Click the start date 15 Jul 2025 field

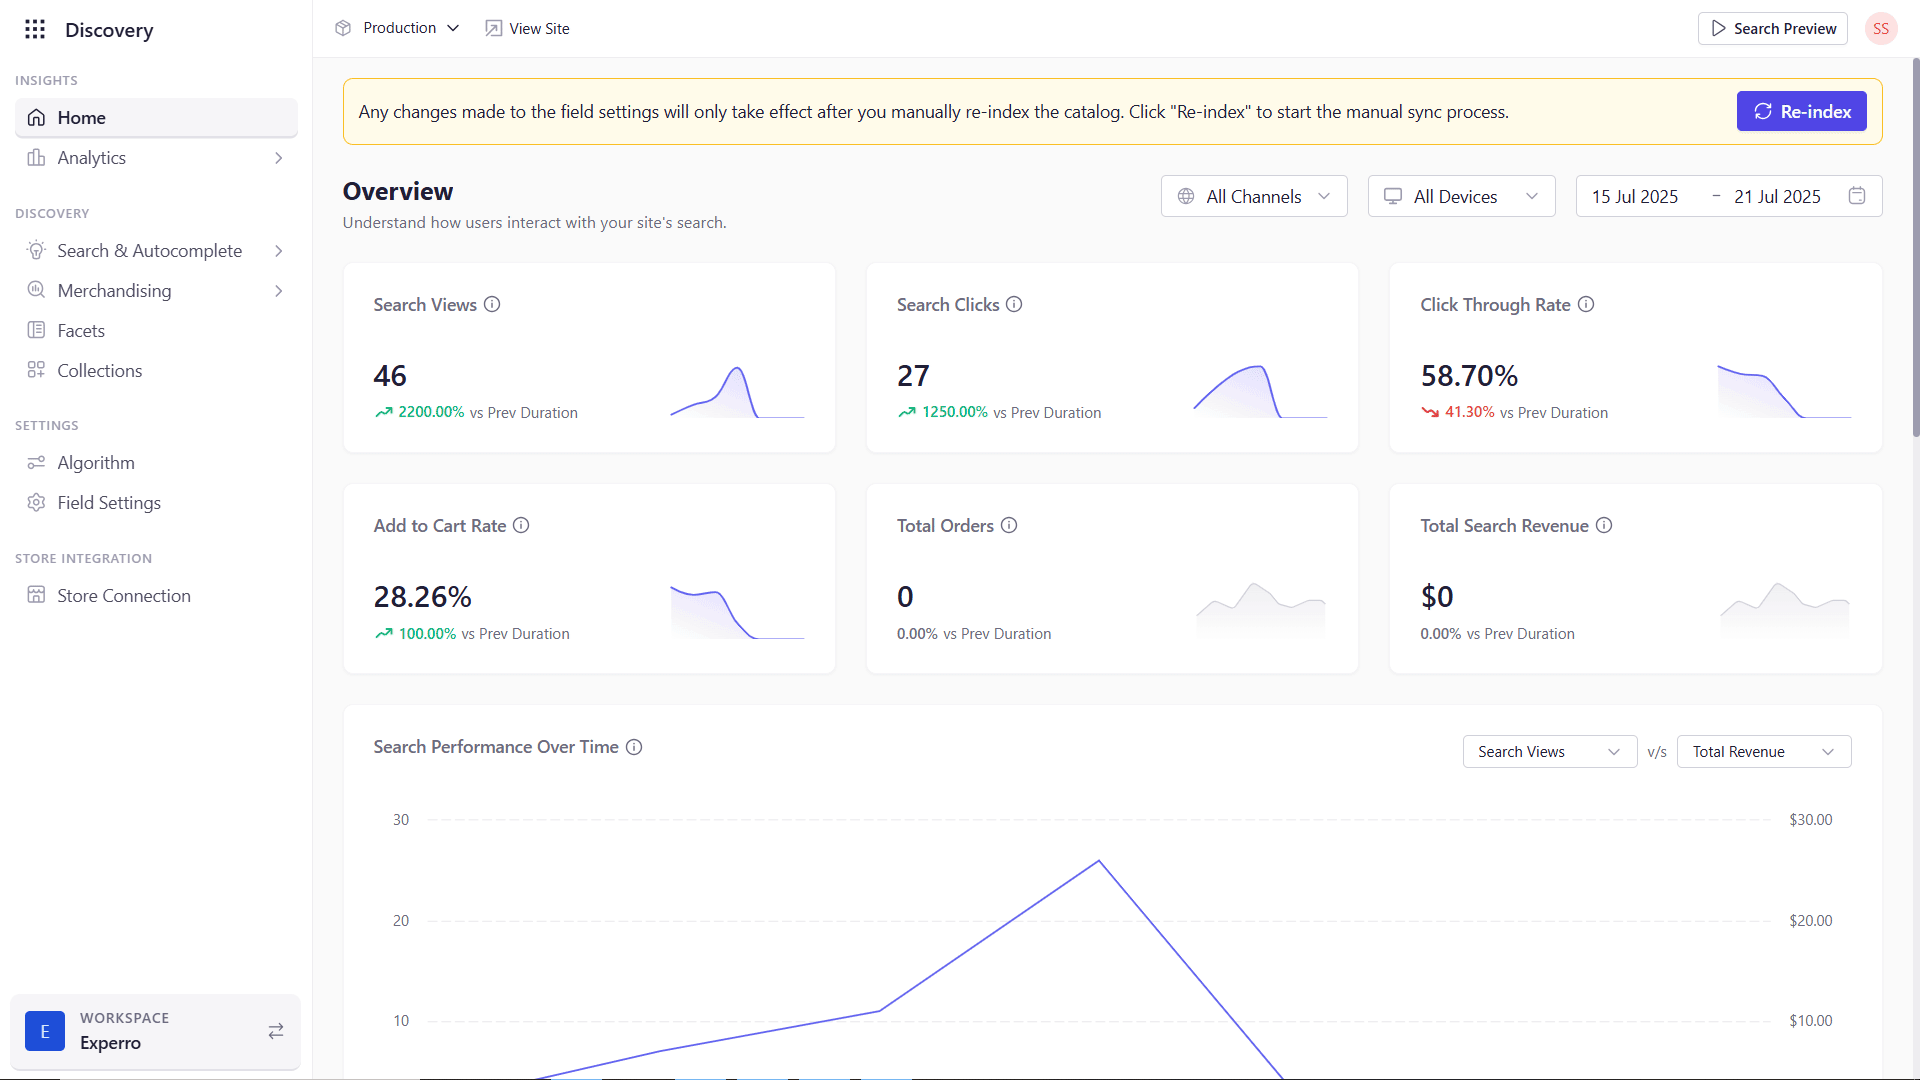[1635, 197]
